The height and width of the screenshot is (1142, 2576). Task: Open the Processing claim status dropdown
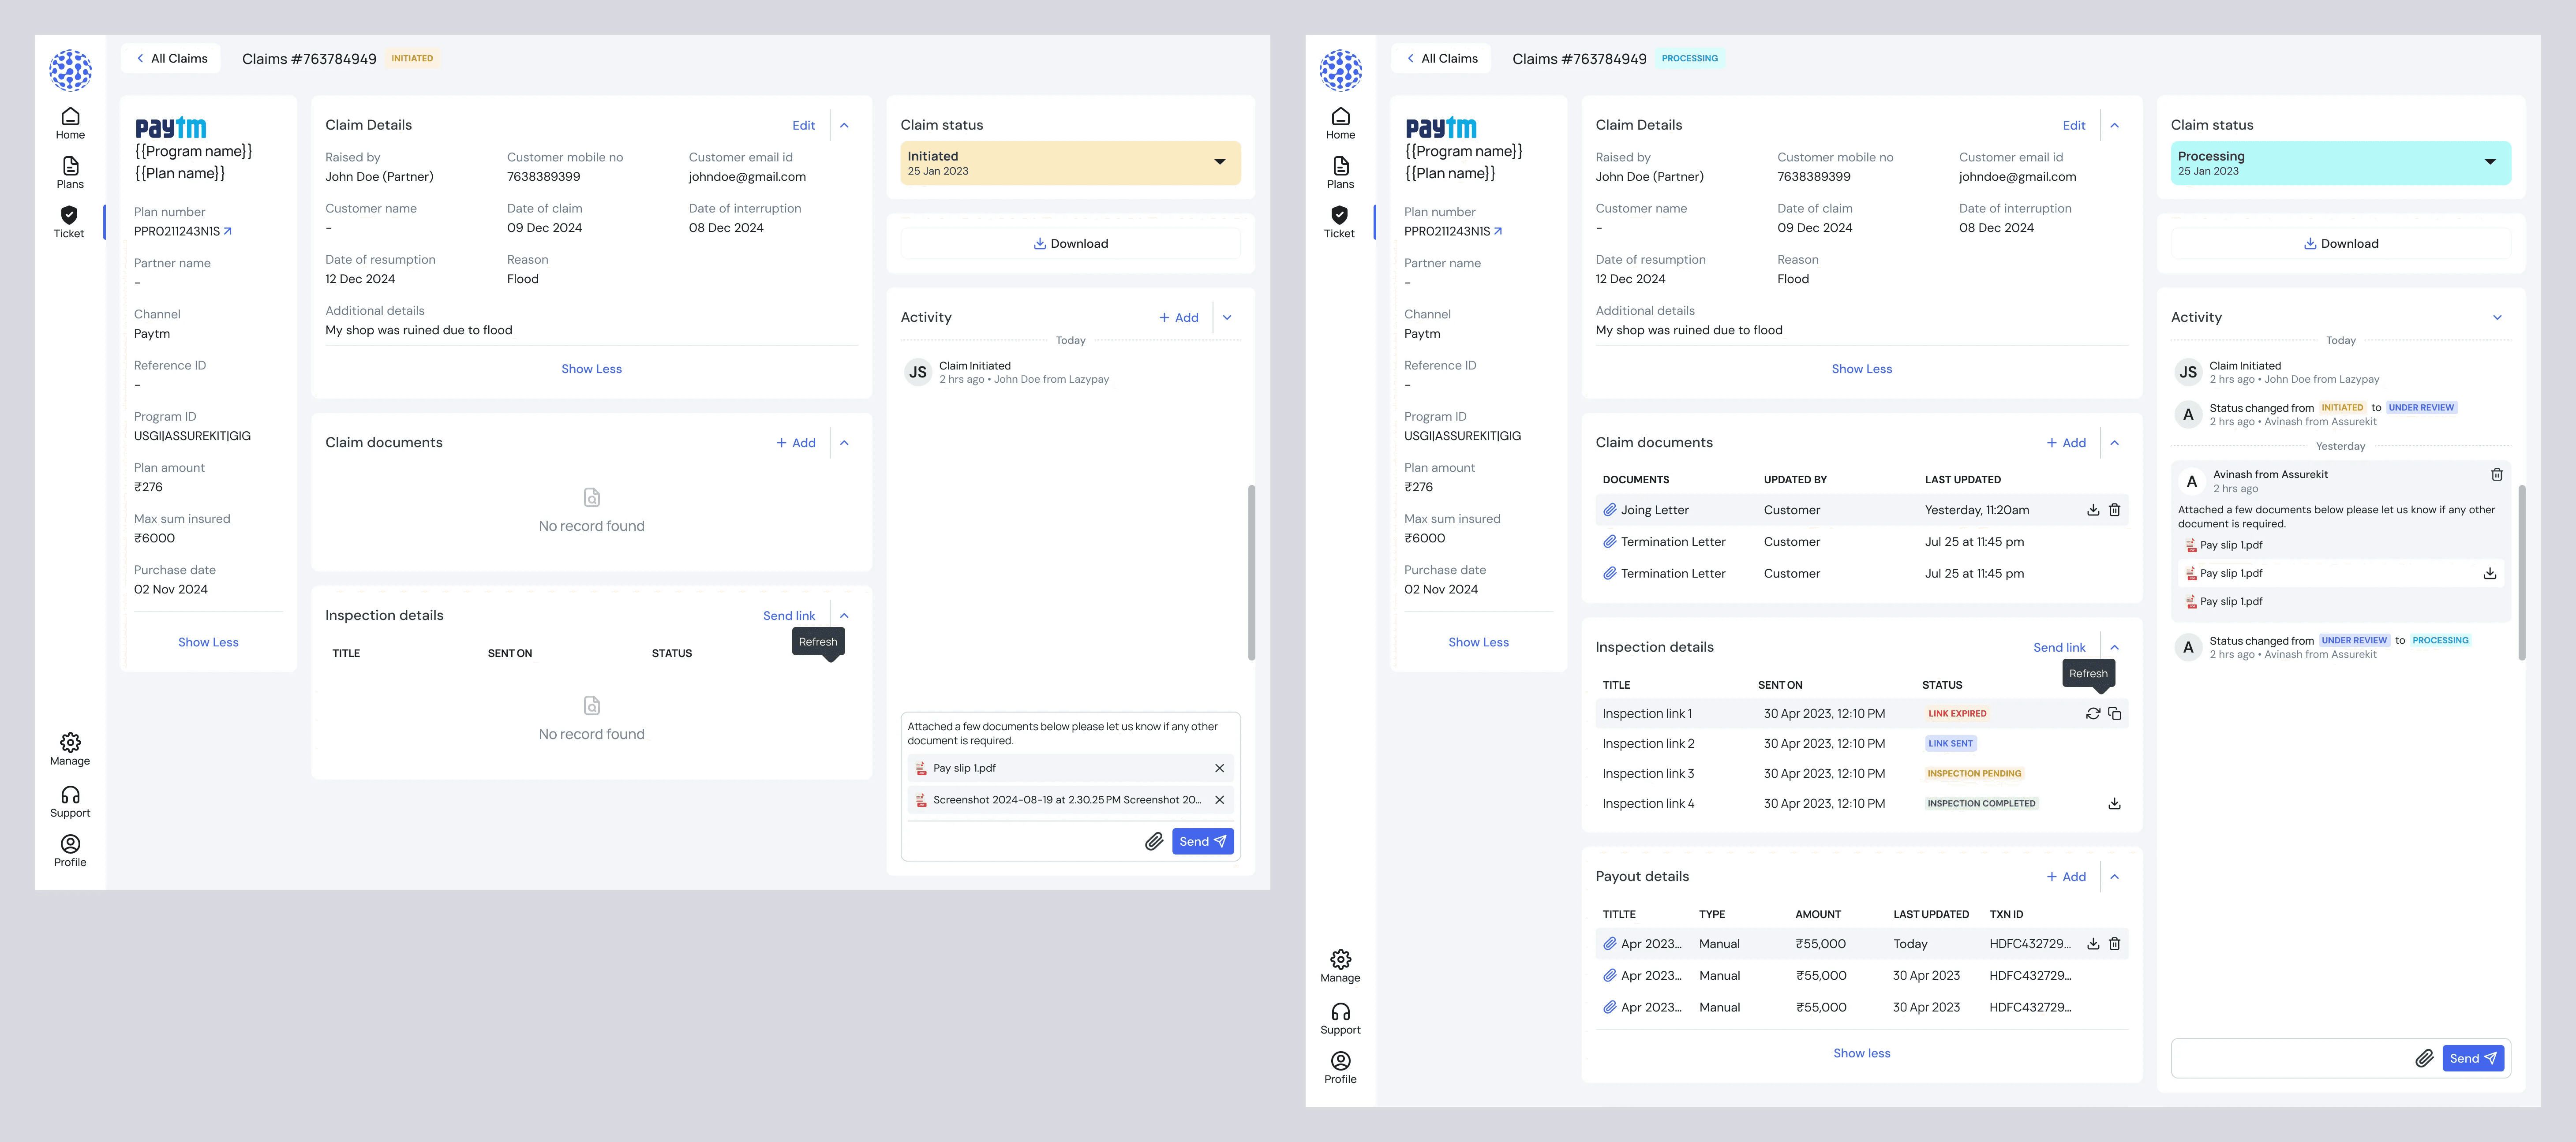(x=2340, y=163)
